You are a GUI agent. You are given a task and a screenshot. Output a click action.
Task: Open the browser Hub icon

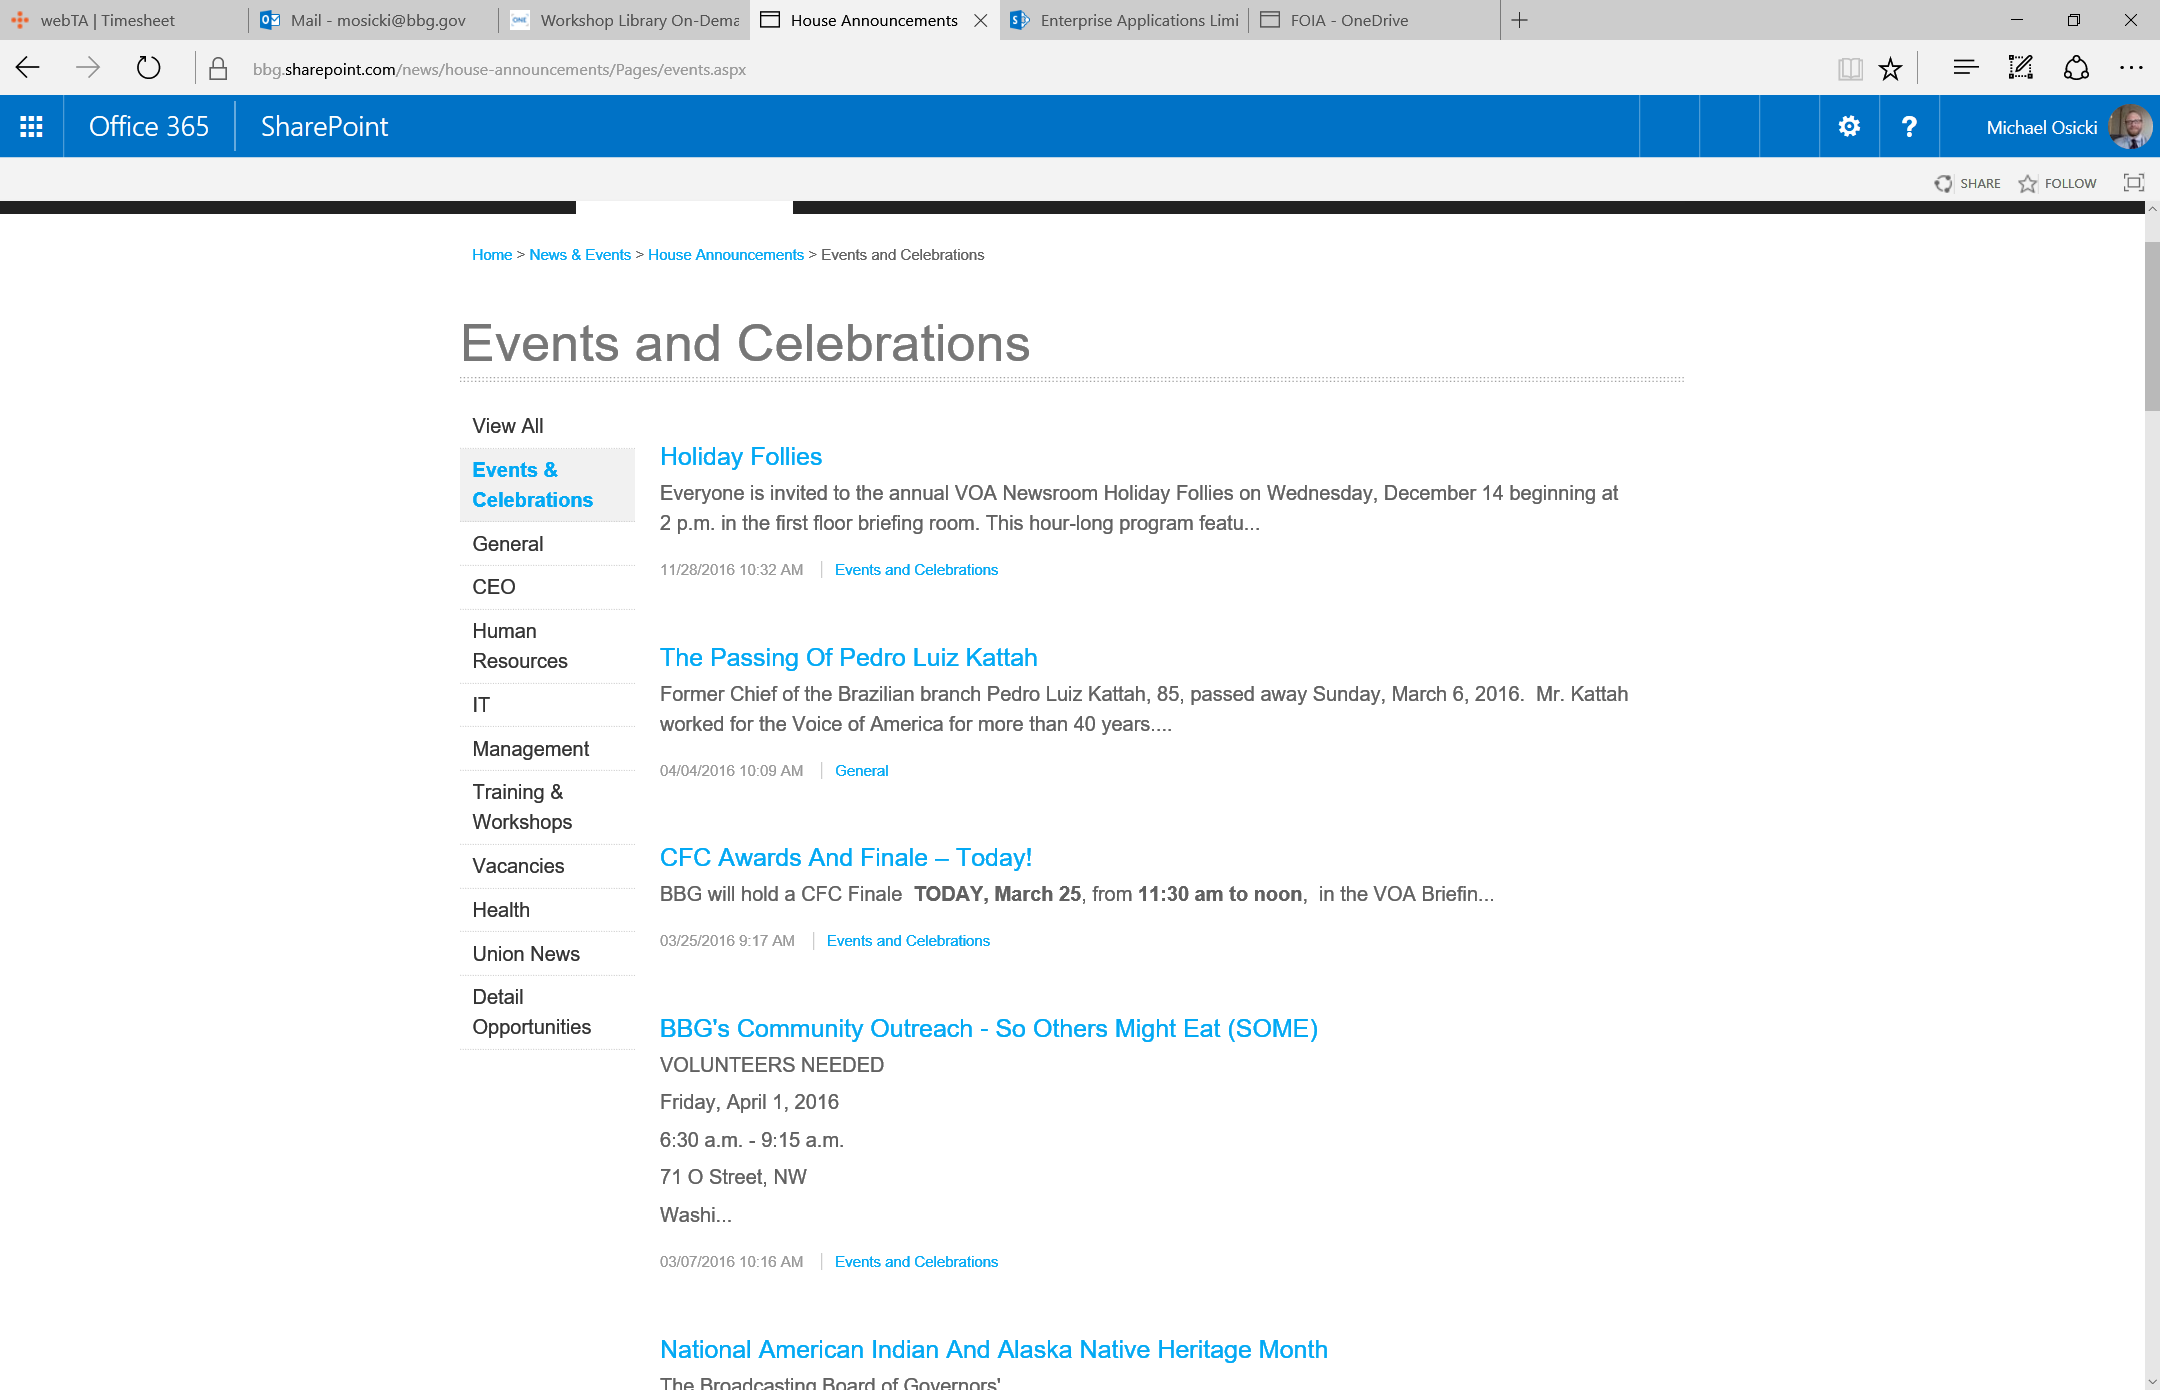pyautogui.click(x=1965, y=68)
